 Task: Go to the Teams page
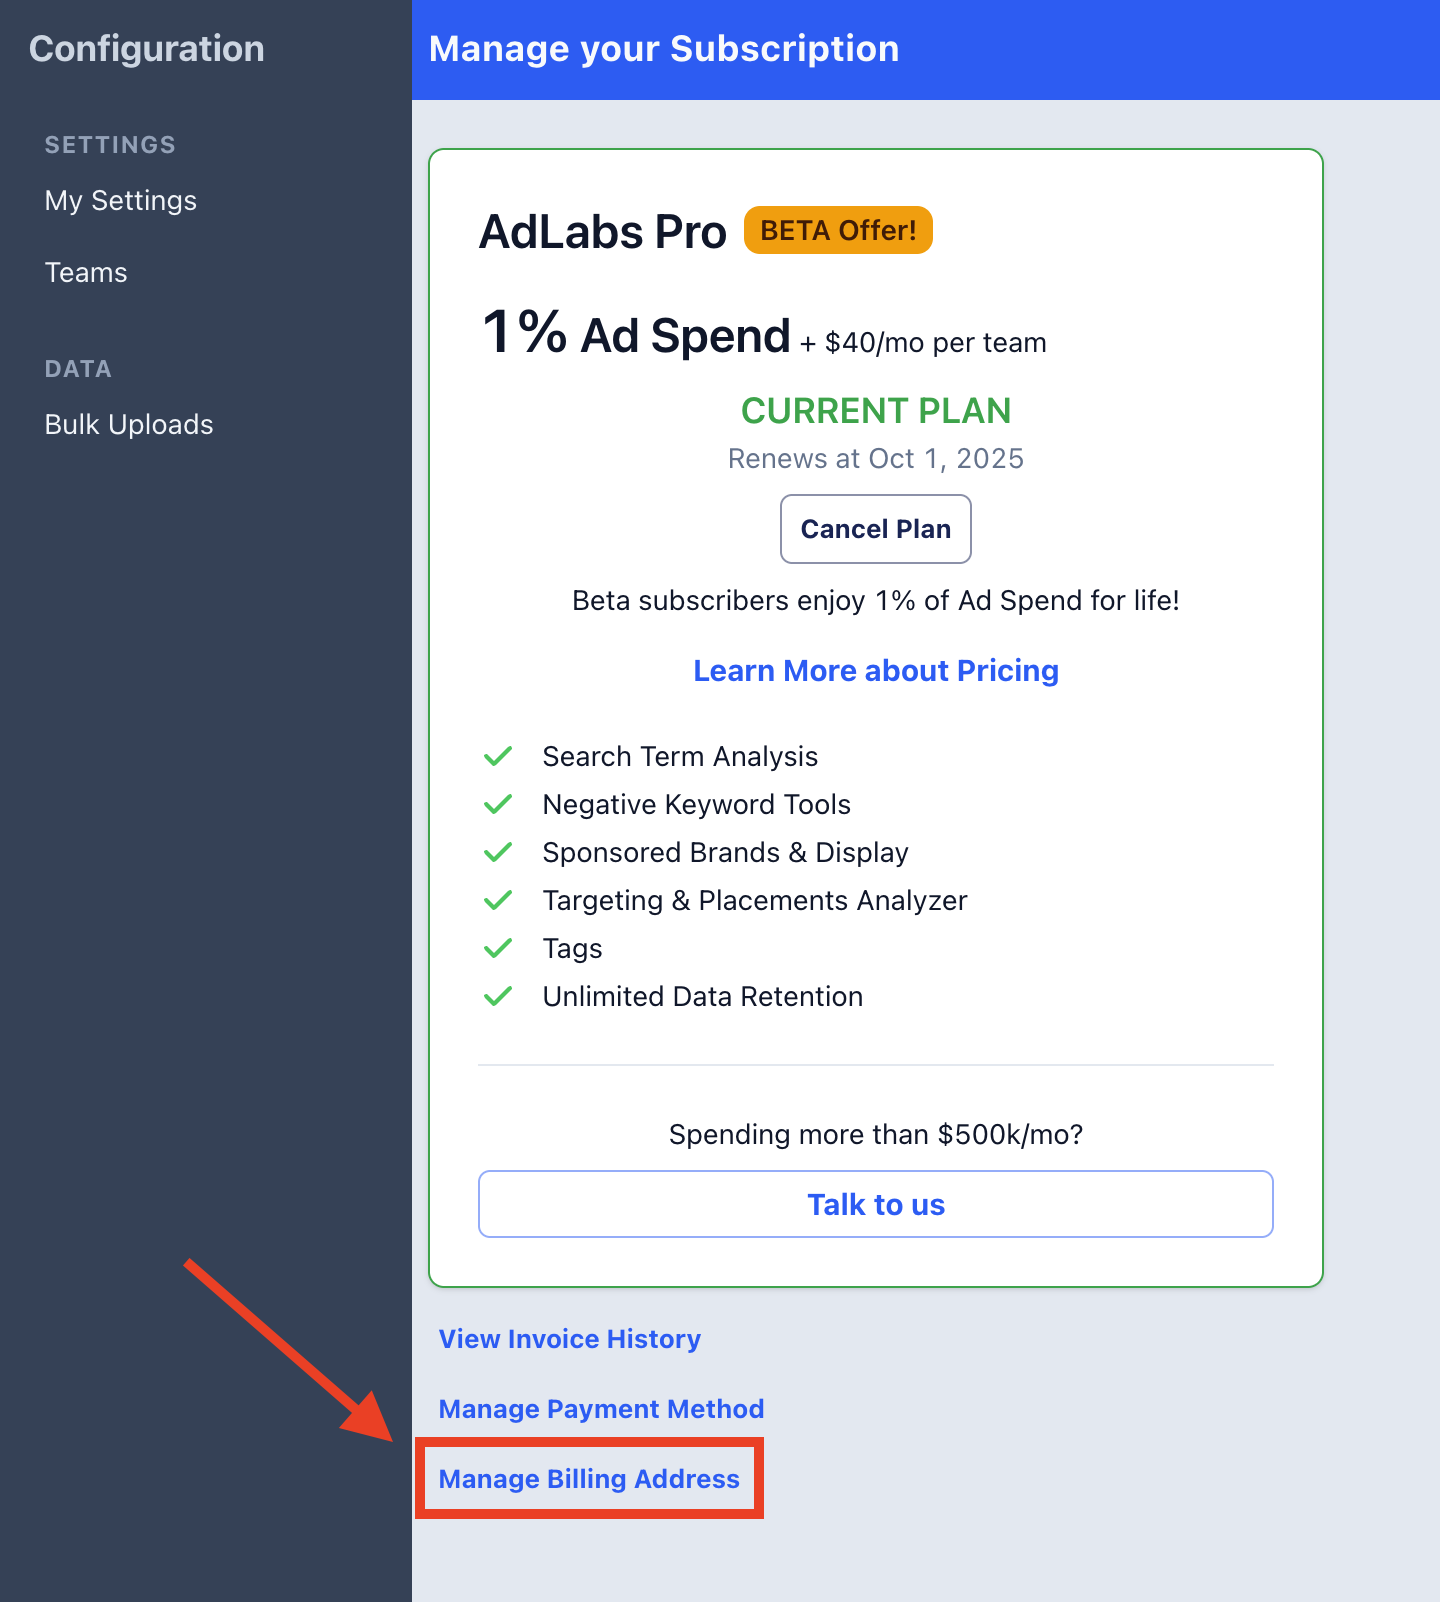[86, 273]
